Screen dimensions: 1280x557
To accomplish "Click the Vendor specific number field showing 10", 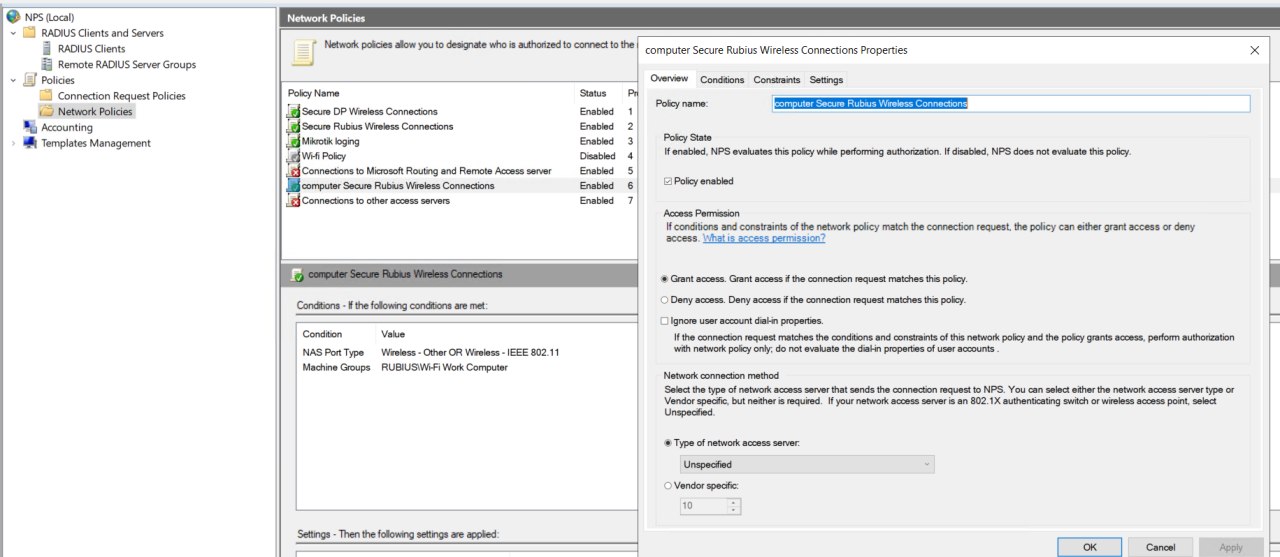I will [703, 506].
